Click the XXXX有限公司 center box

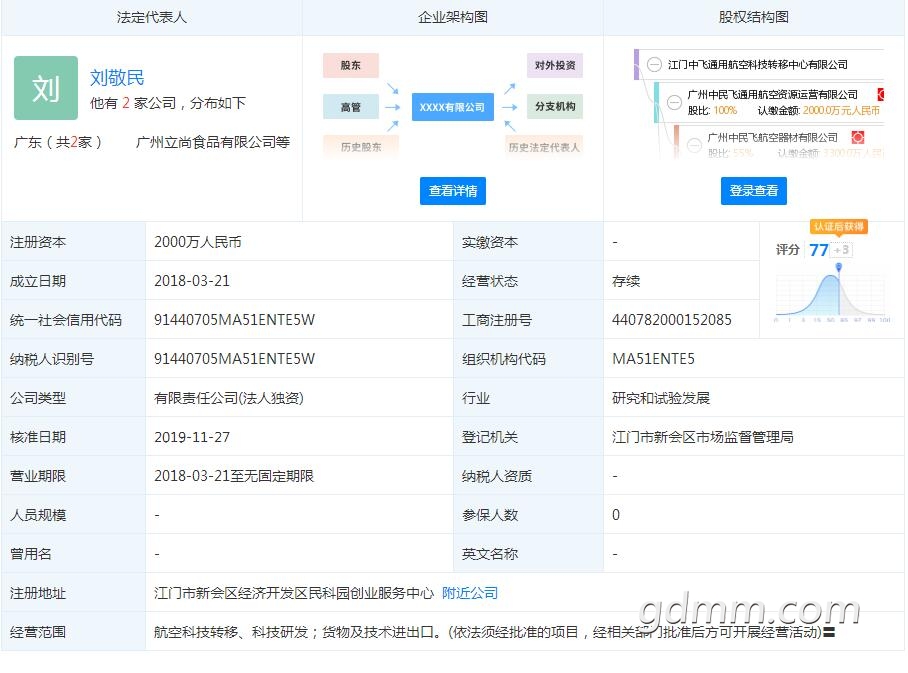coord(453,107)
